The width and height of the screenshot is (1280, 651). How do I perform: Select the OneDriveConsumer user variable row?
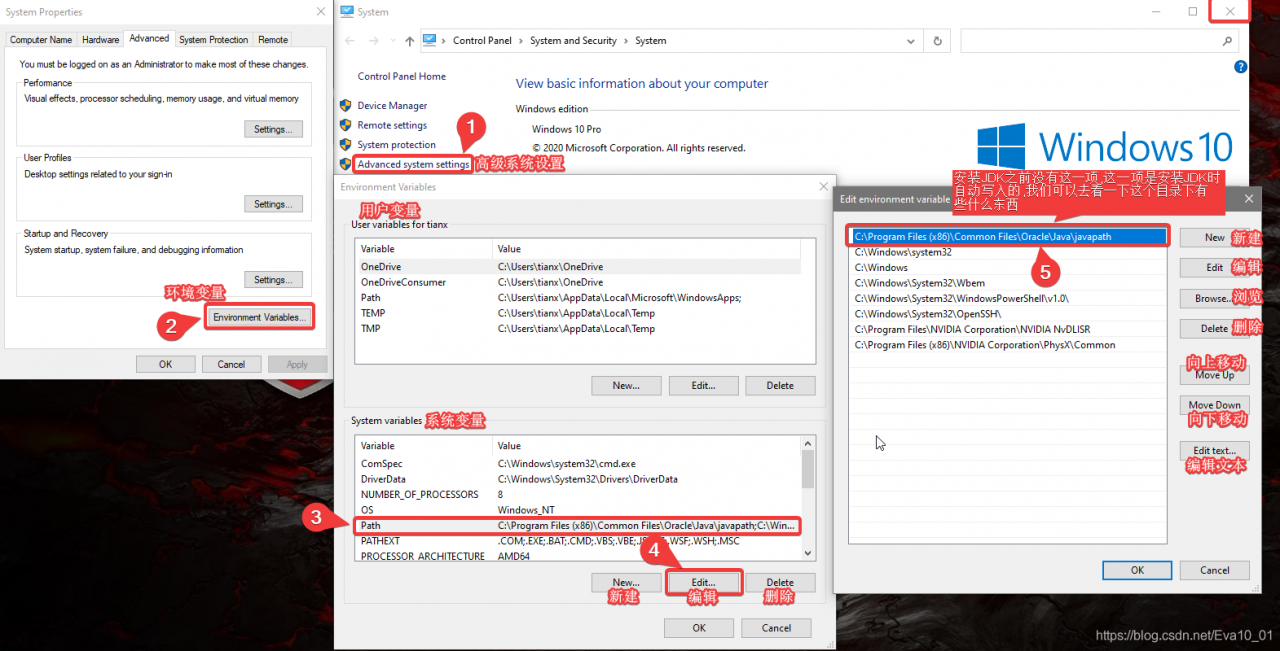coord(578,282)
